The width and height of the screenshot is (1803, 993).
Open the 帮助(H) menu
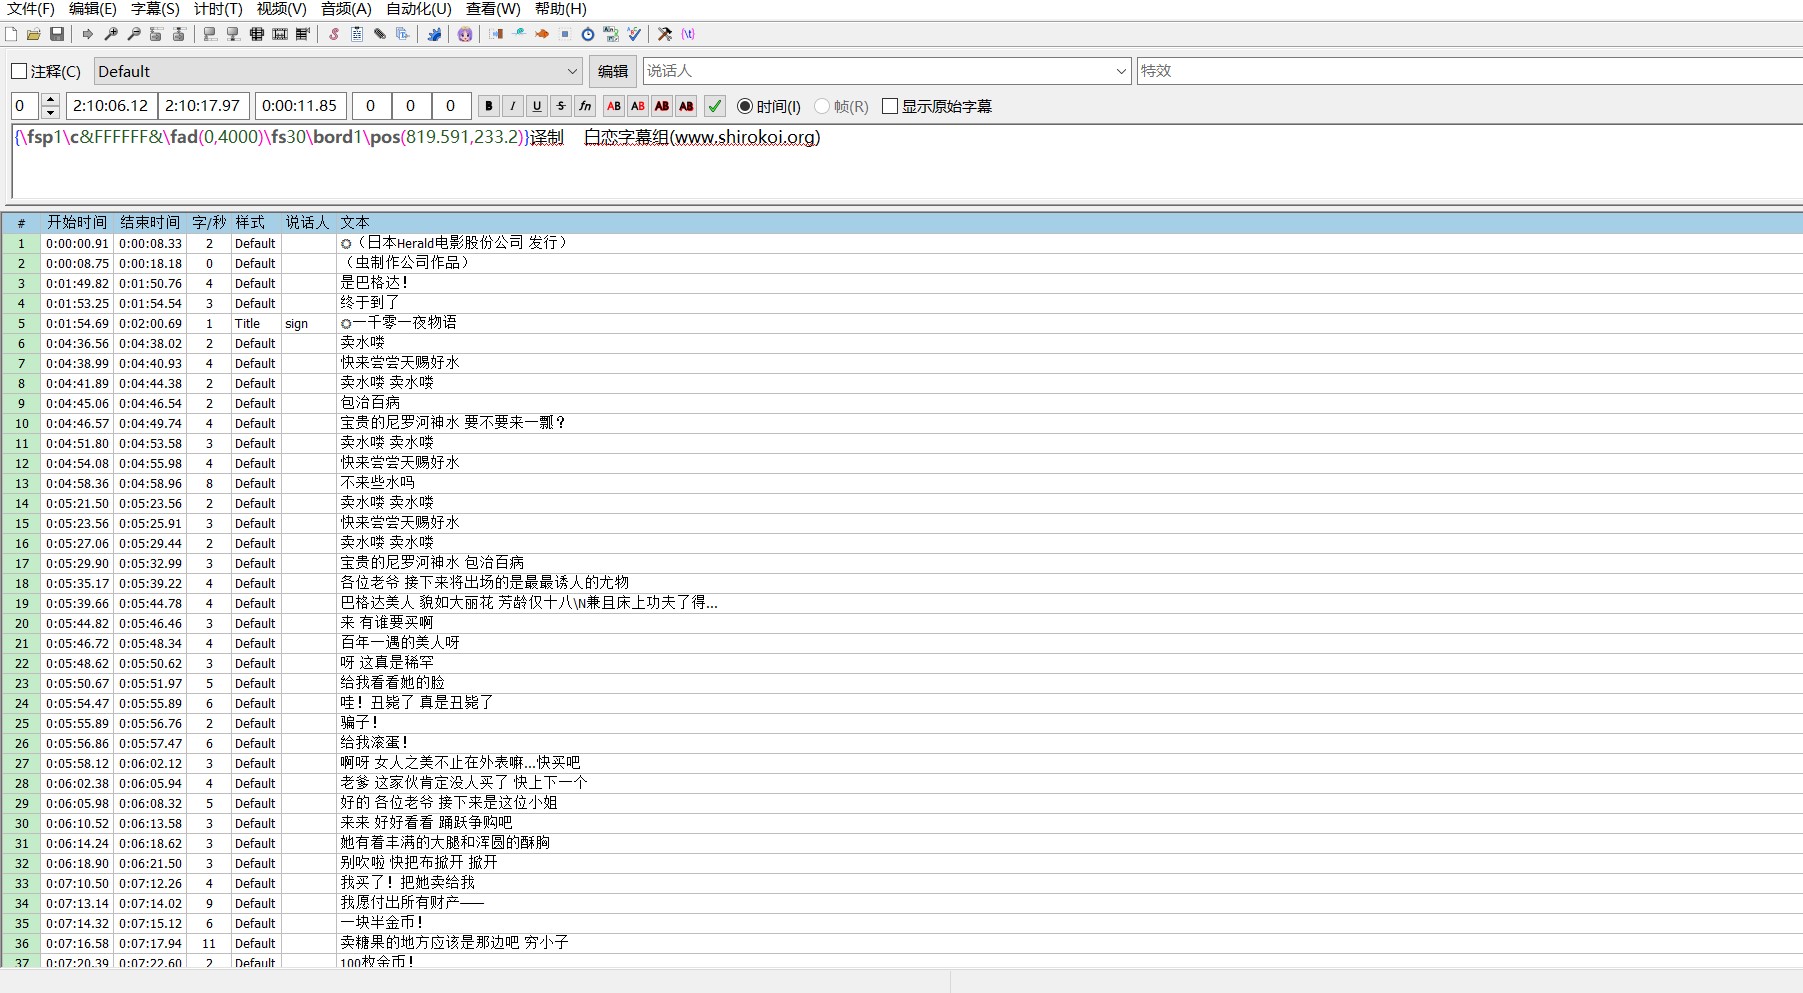point(561,9)
